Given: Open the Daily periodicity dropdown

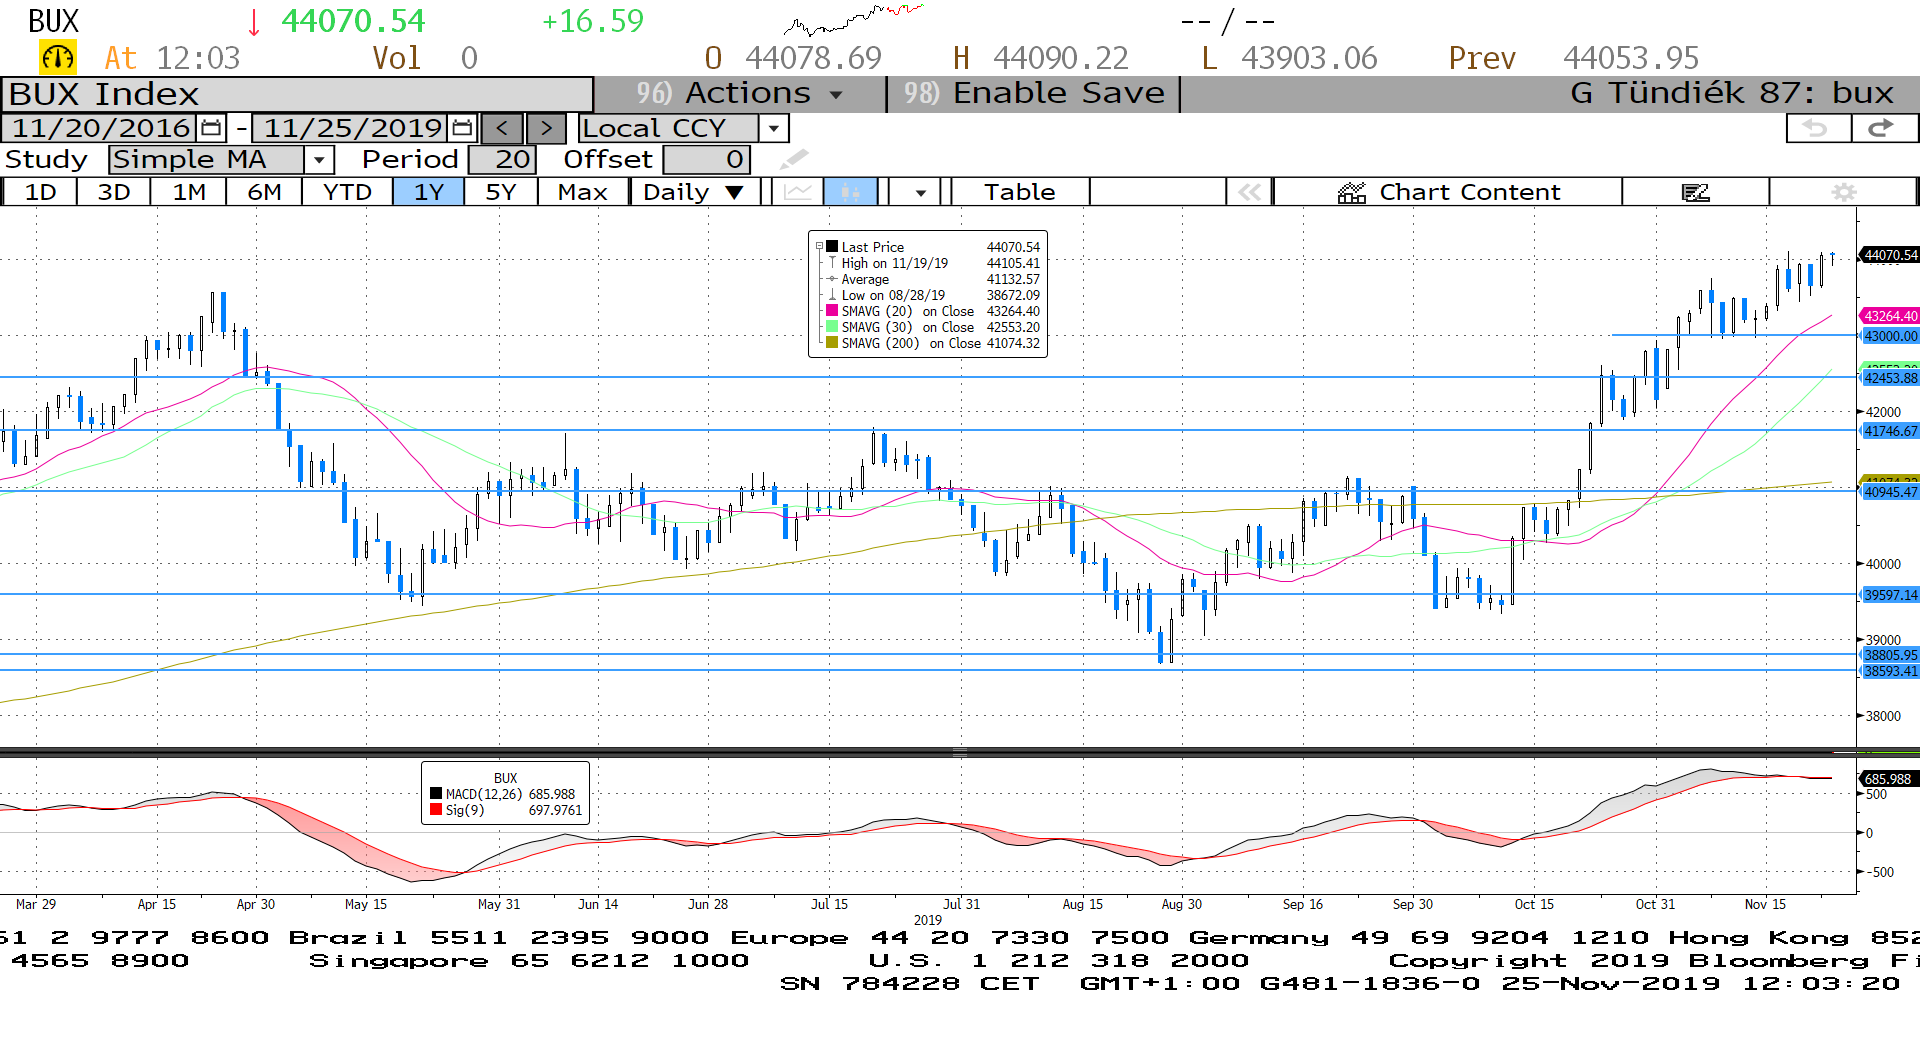Looking at the screenshot, I should pyautogui.click(x=695, y=192).
